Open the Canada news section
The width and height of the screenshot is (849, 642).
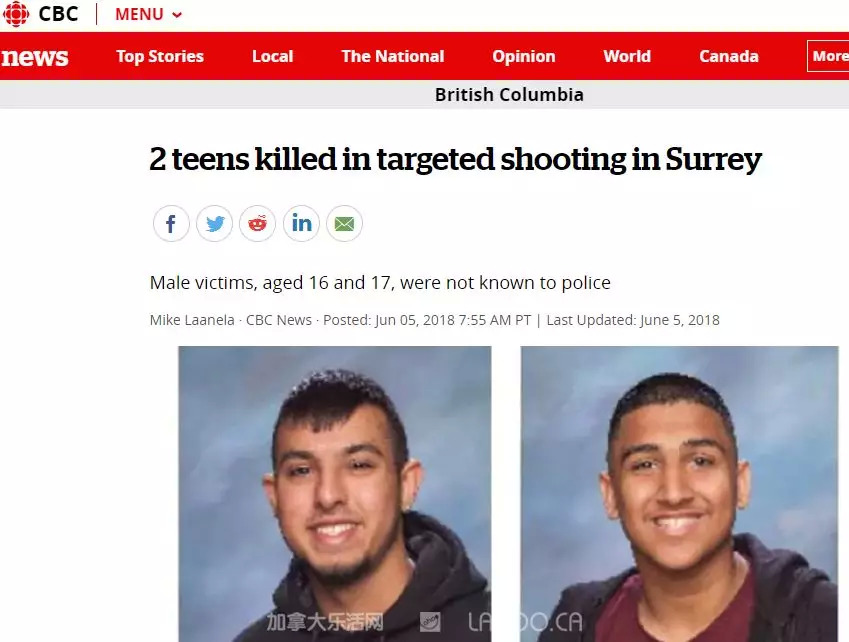point(729,56)
